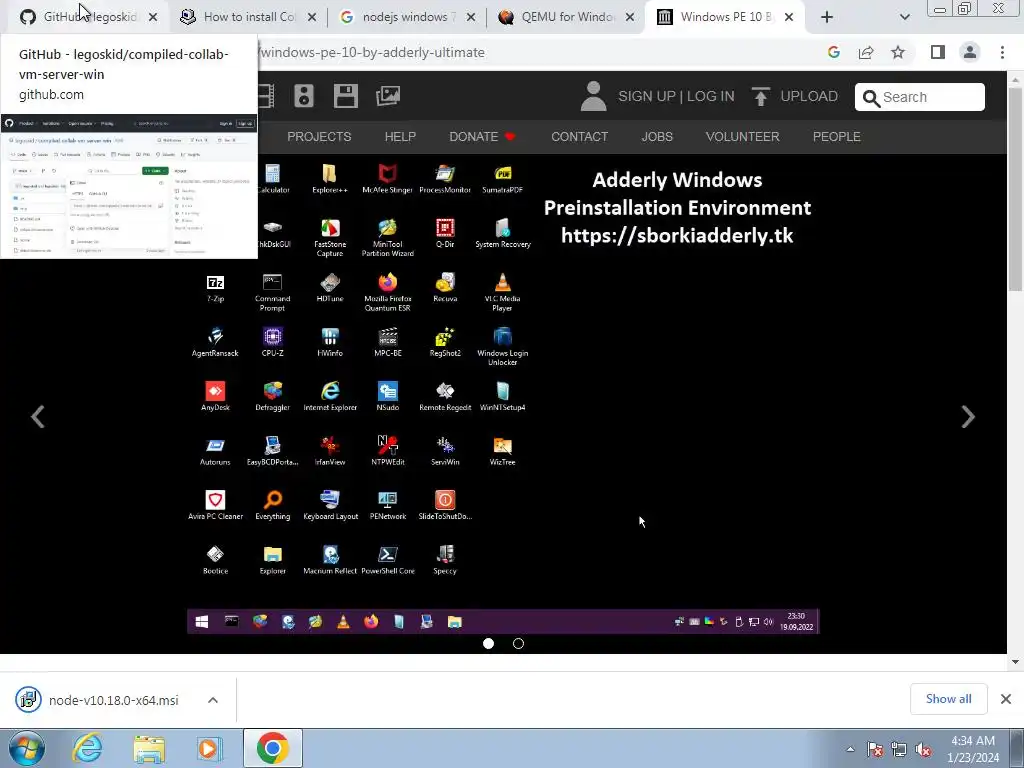1024x768 pixels.
Task: Click the network tray icon
Action: [x=899, y=750]
